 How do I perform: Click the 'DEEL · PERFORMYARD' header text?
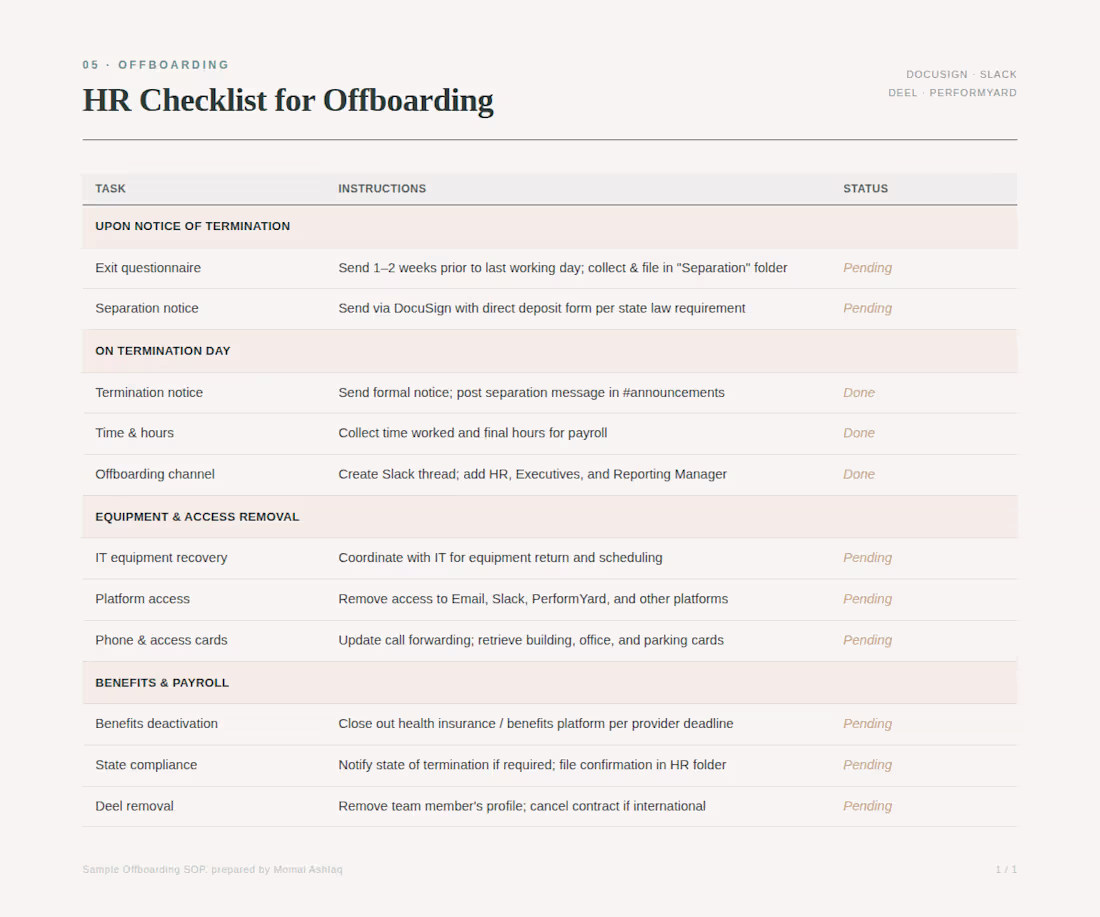[x=952, y=93]
